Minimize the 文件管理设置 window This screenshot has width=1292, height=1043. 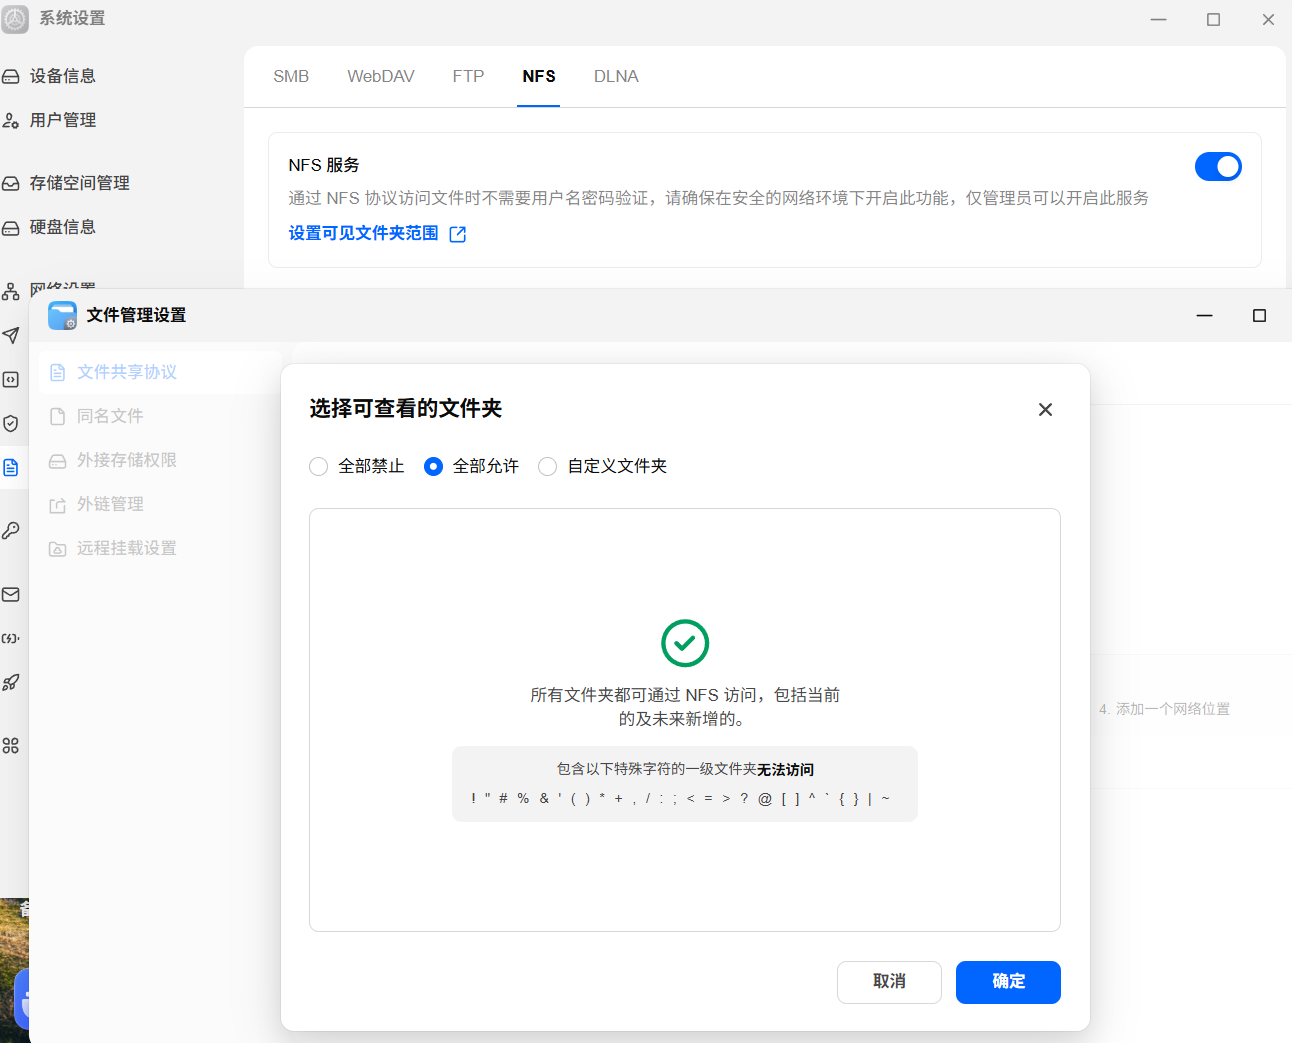1205,315
